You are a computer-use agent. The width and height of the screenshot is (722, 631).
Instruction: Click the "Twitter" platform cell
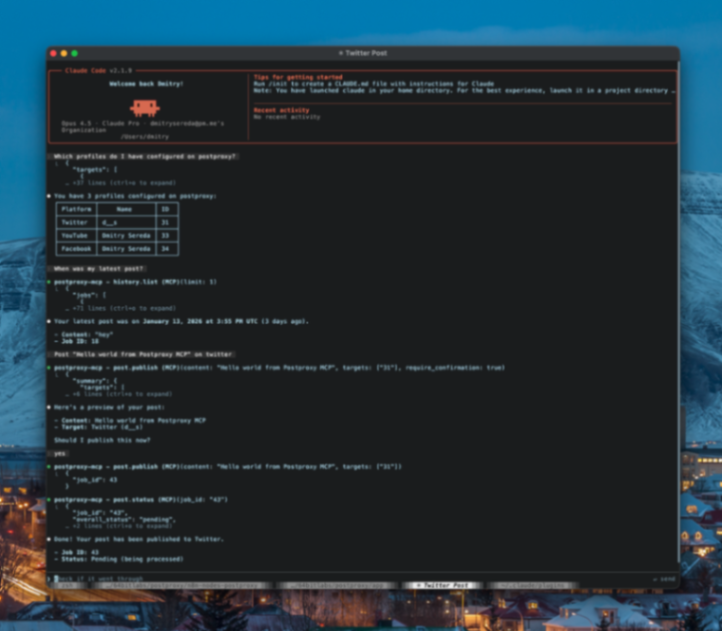pos(75,222)
